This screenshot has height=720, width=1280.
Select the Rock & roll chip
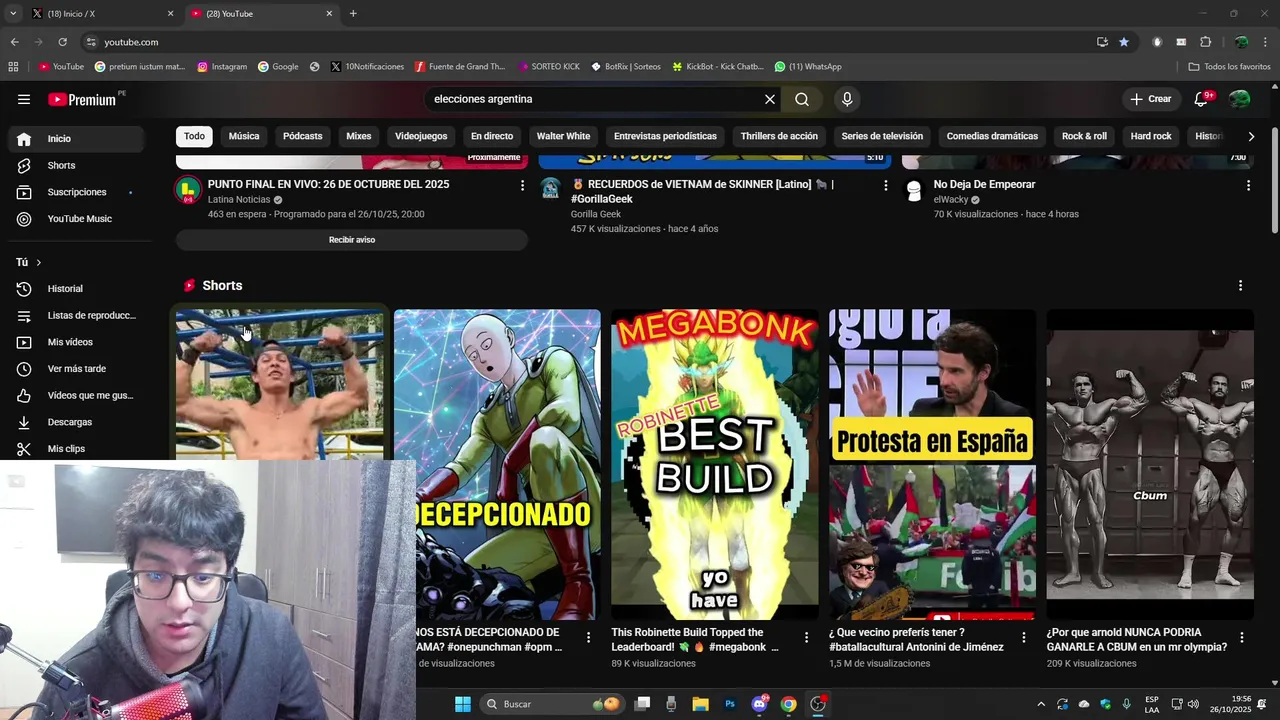pos(1084,136)
